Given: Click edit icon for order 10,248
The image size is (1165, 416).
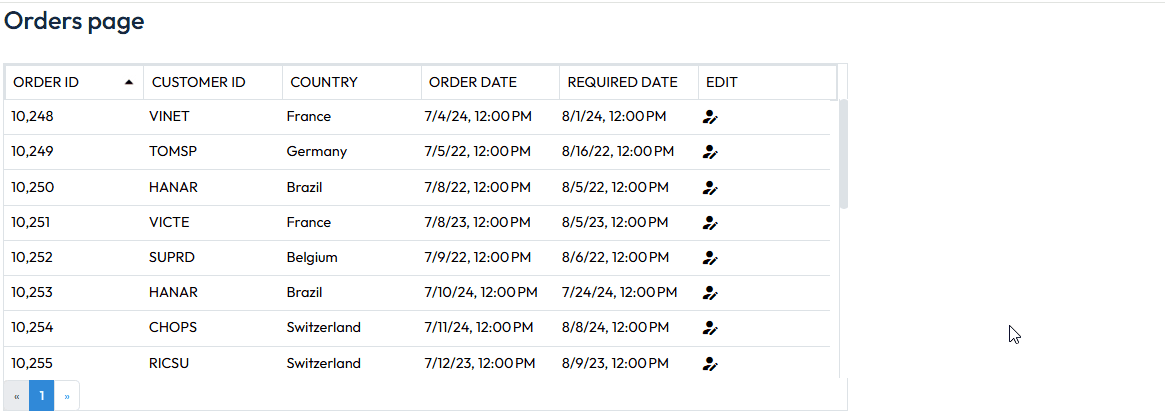Looking at the screenshot, I should (x=710, y=117).
